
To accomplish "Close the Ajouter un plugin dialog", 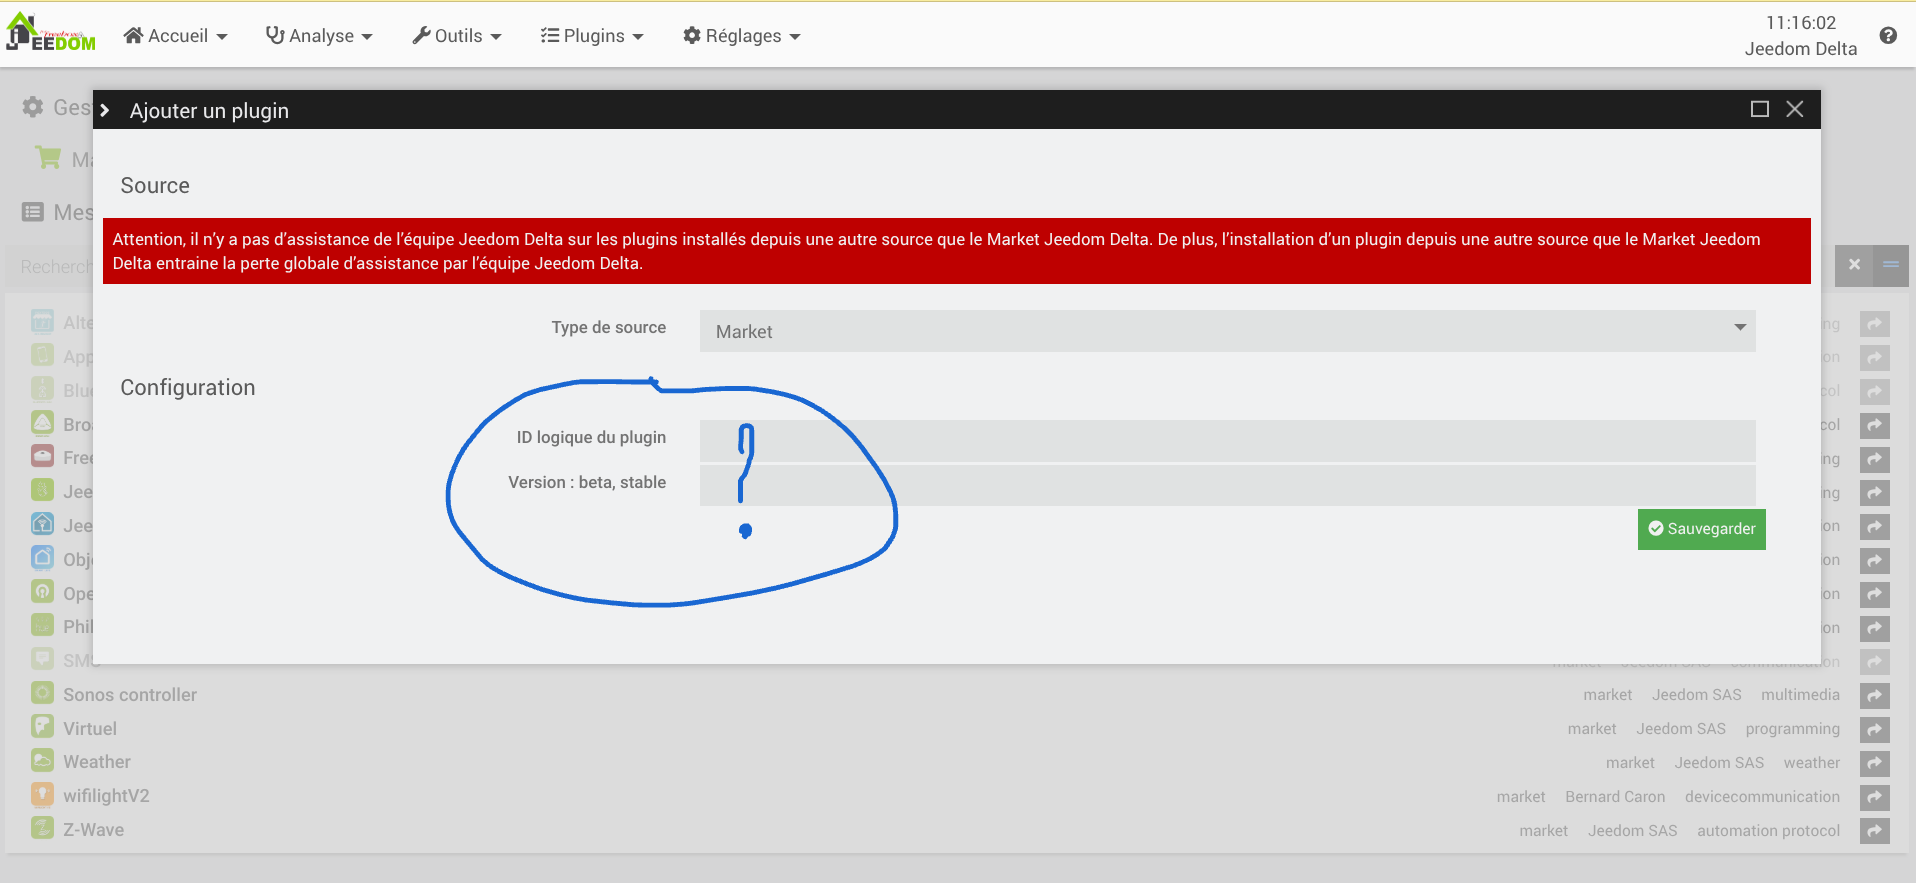I will [x=1795, y=109].
